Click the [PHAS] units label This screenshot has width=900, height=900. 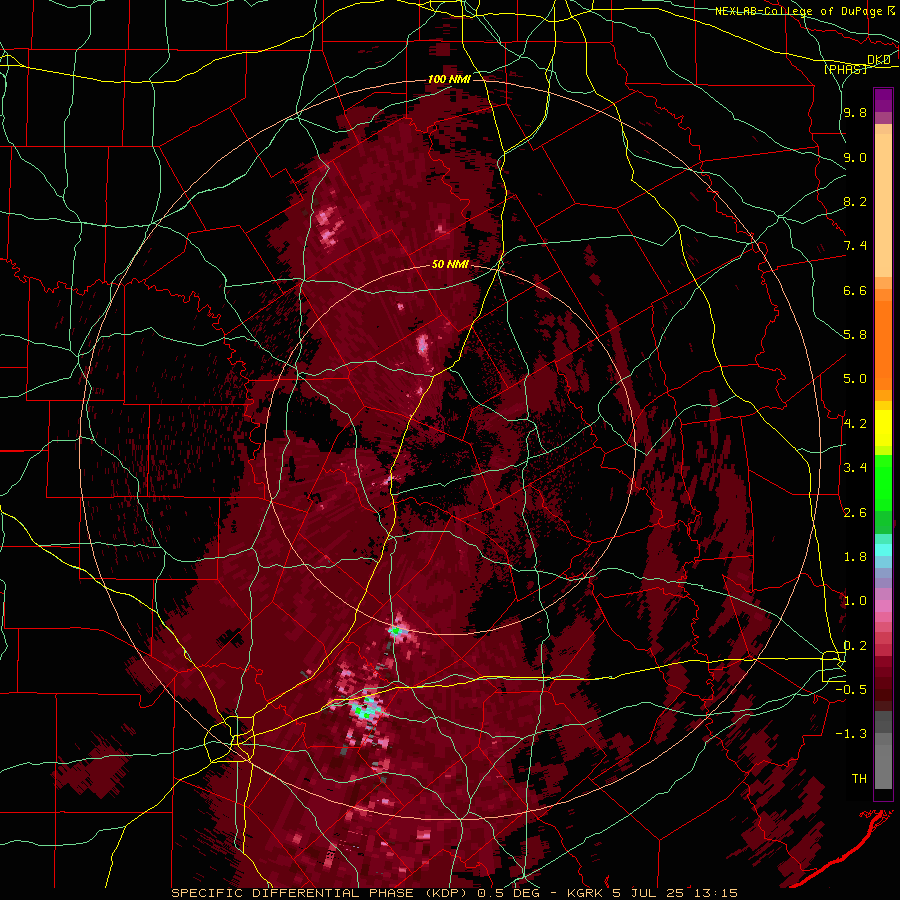click(x=845, y=69)
